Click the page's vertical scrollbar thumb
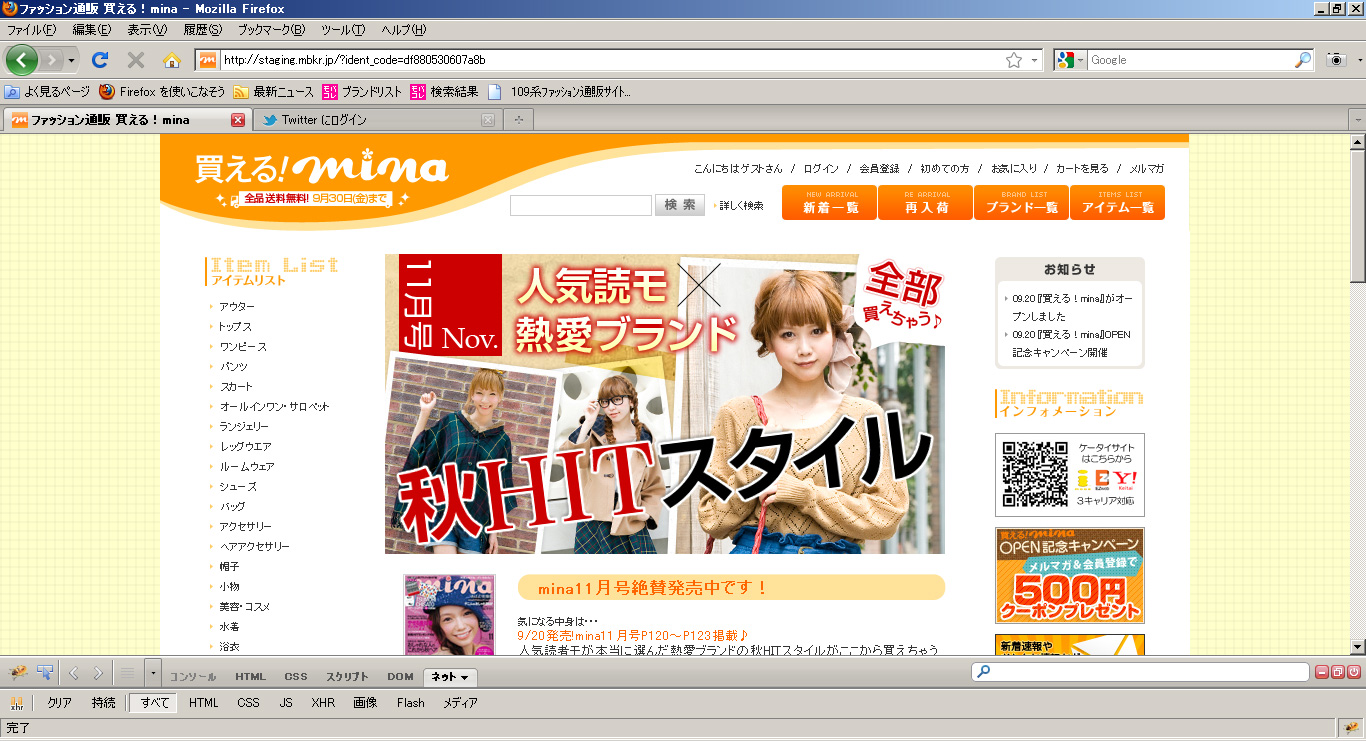This screenshot has height=741, width=1366. click(x=1357, y=215)
